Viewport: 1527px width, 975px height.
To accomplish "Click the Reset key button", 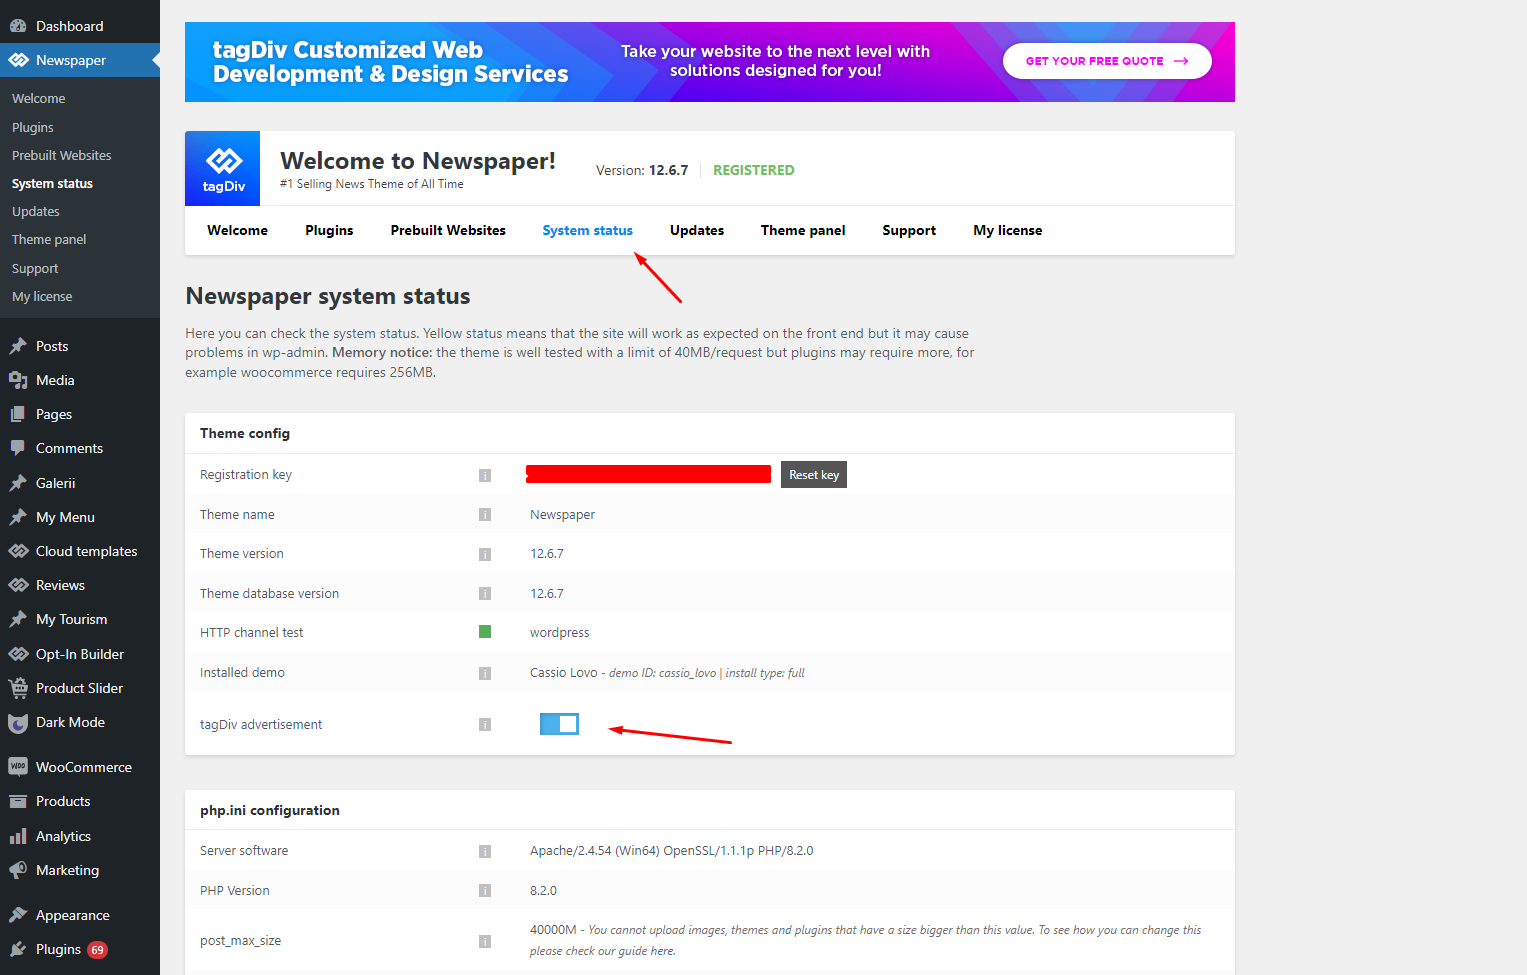I will tap(814, 475).
